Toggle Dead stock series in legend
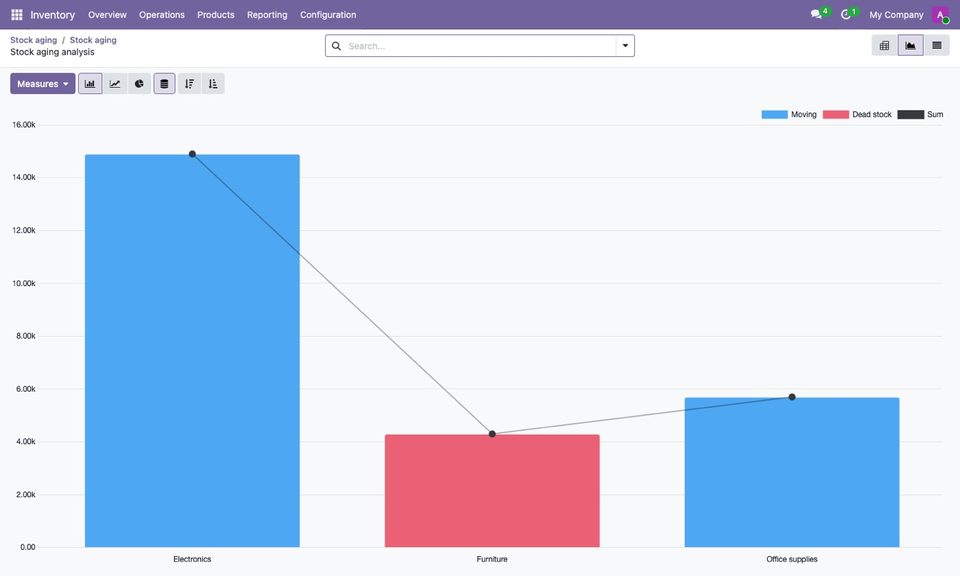The width and height of the screenshot is (960, 576). [x=857, y=114]
